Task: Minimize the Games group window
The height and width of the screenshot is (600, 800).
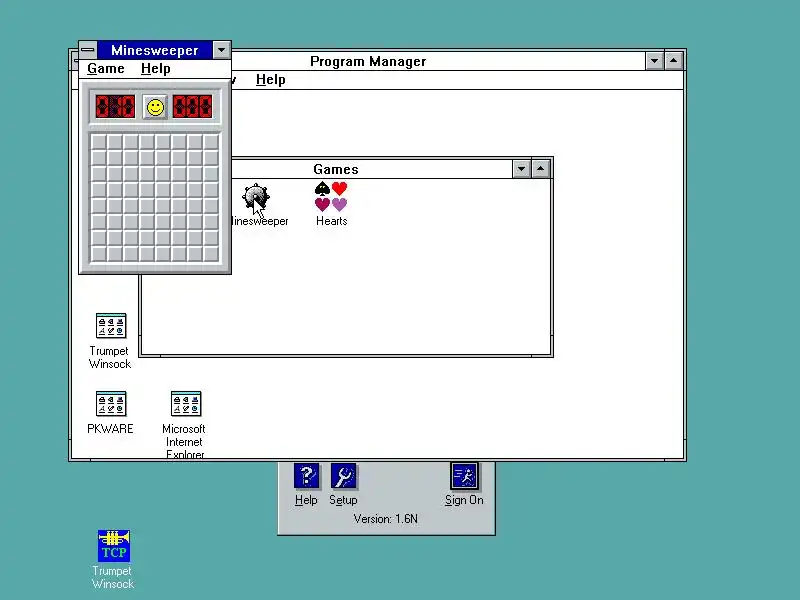Action: (521, 169)
